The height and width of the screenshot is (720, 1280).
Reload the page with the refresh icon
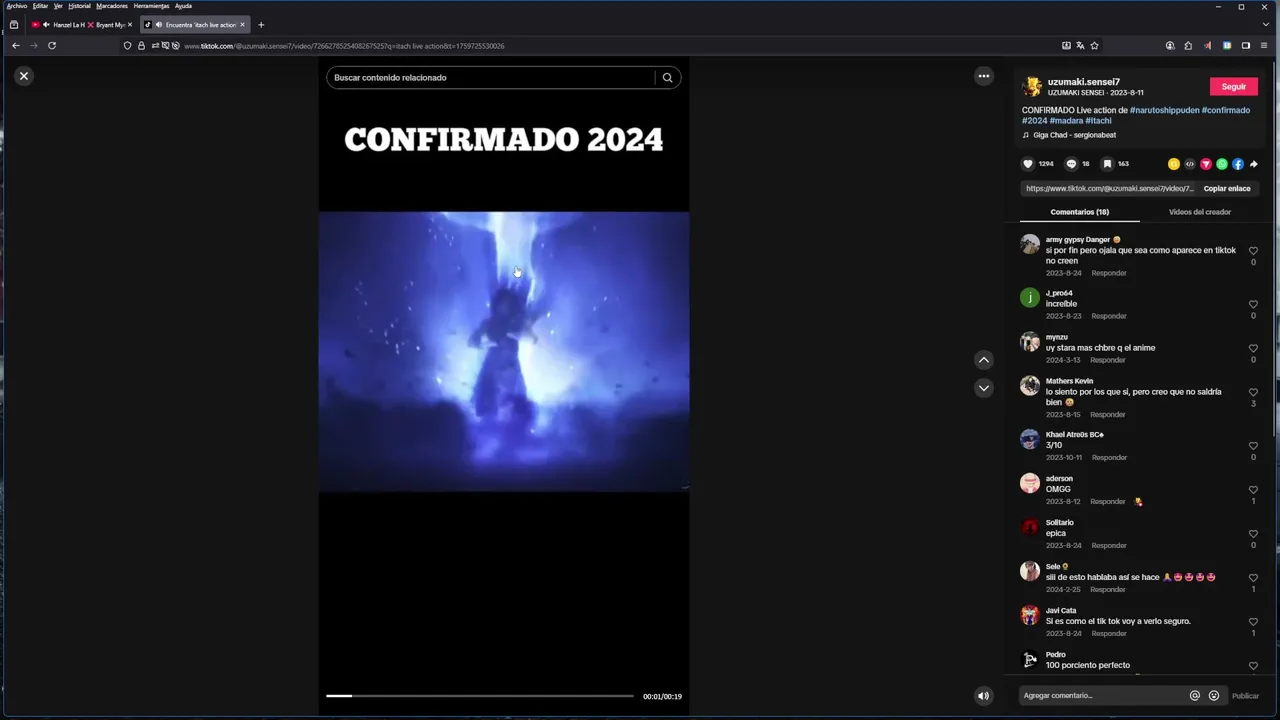tap(52, 45)
